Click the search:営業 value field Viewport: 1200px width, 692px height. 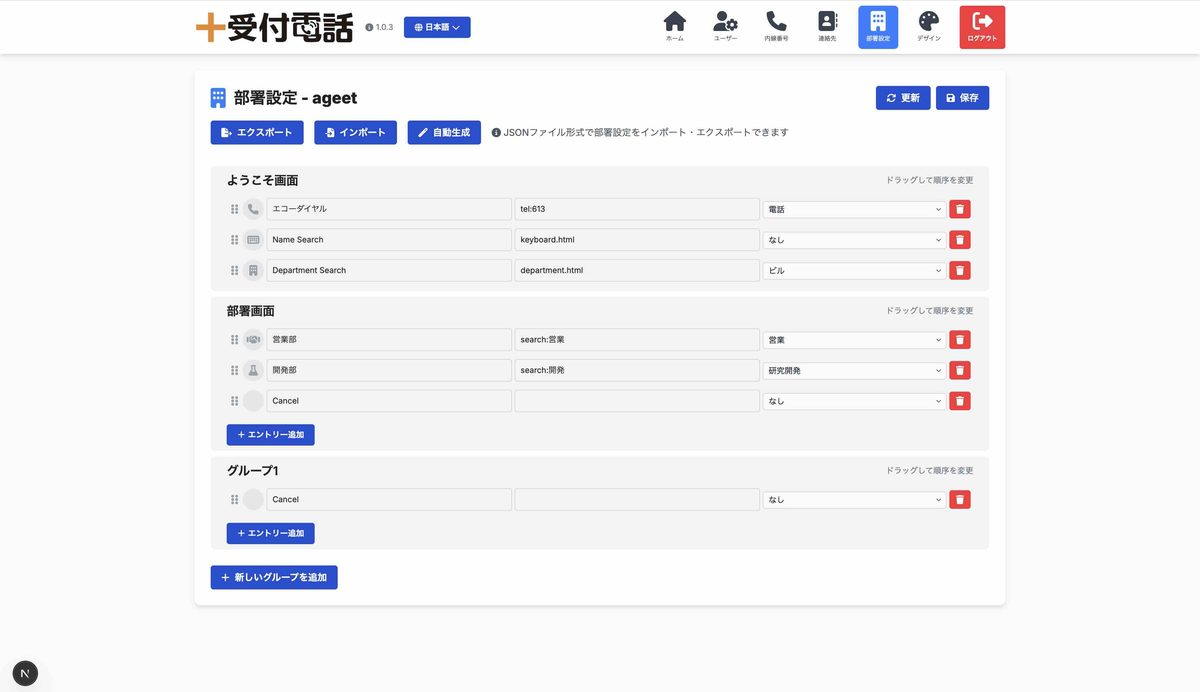[637, 340]
